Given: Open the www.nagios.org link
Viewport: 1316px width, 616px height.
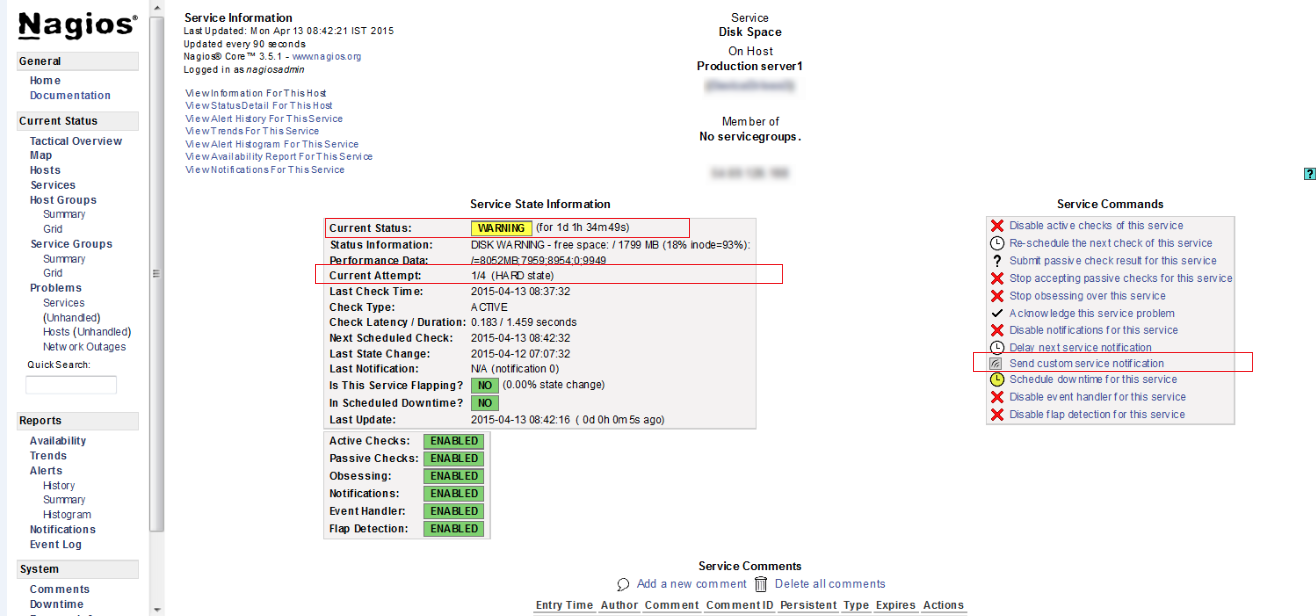Looking at the screenshot, I should (x=326, y=57).
